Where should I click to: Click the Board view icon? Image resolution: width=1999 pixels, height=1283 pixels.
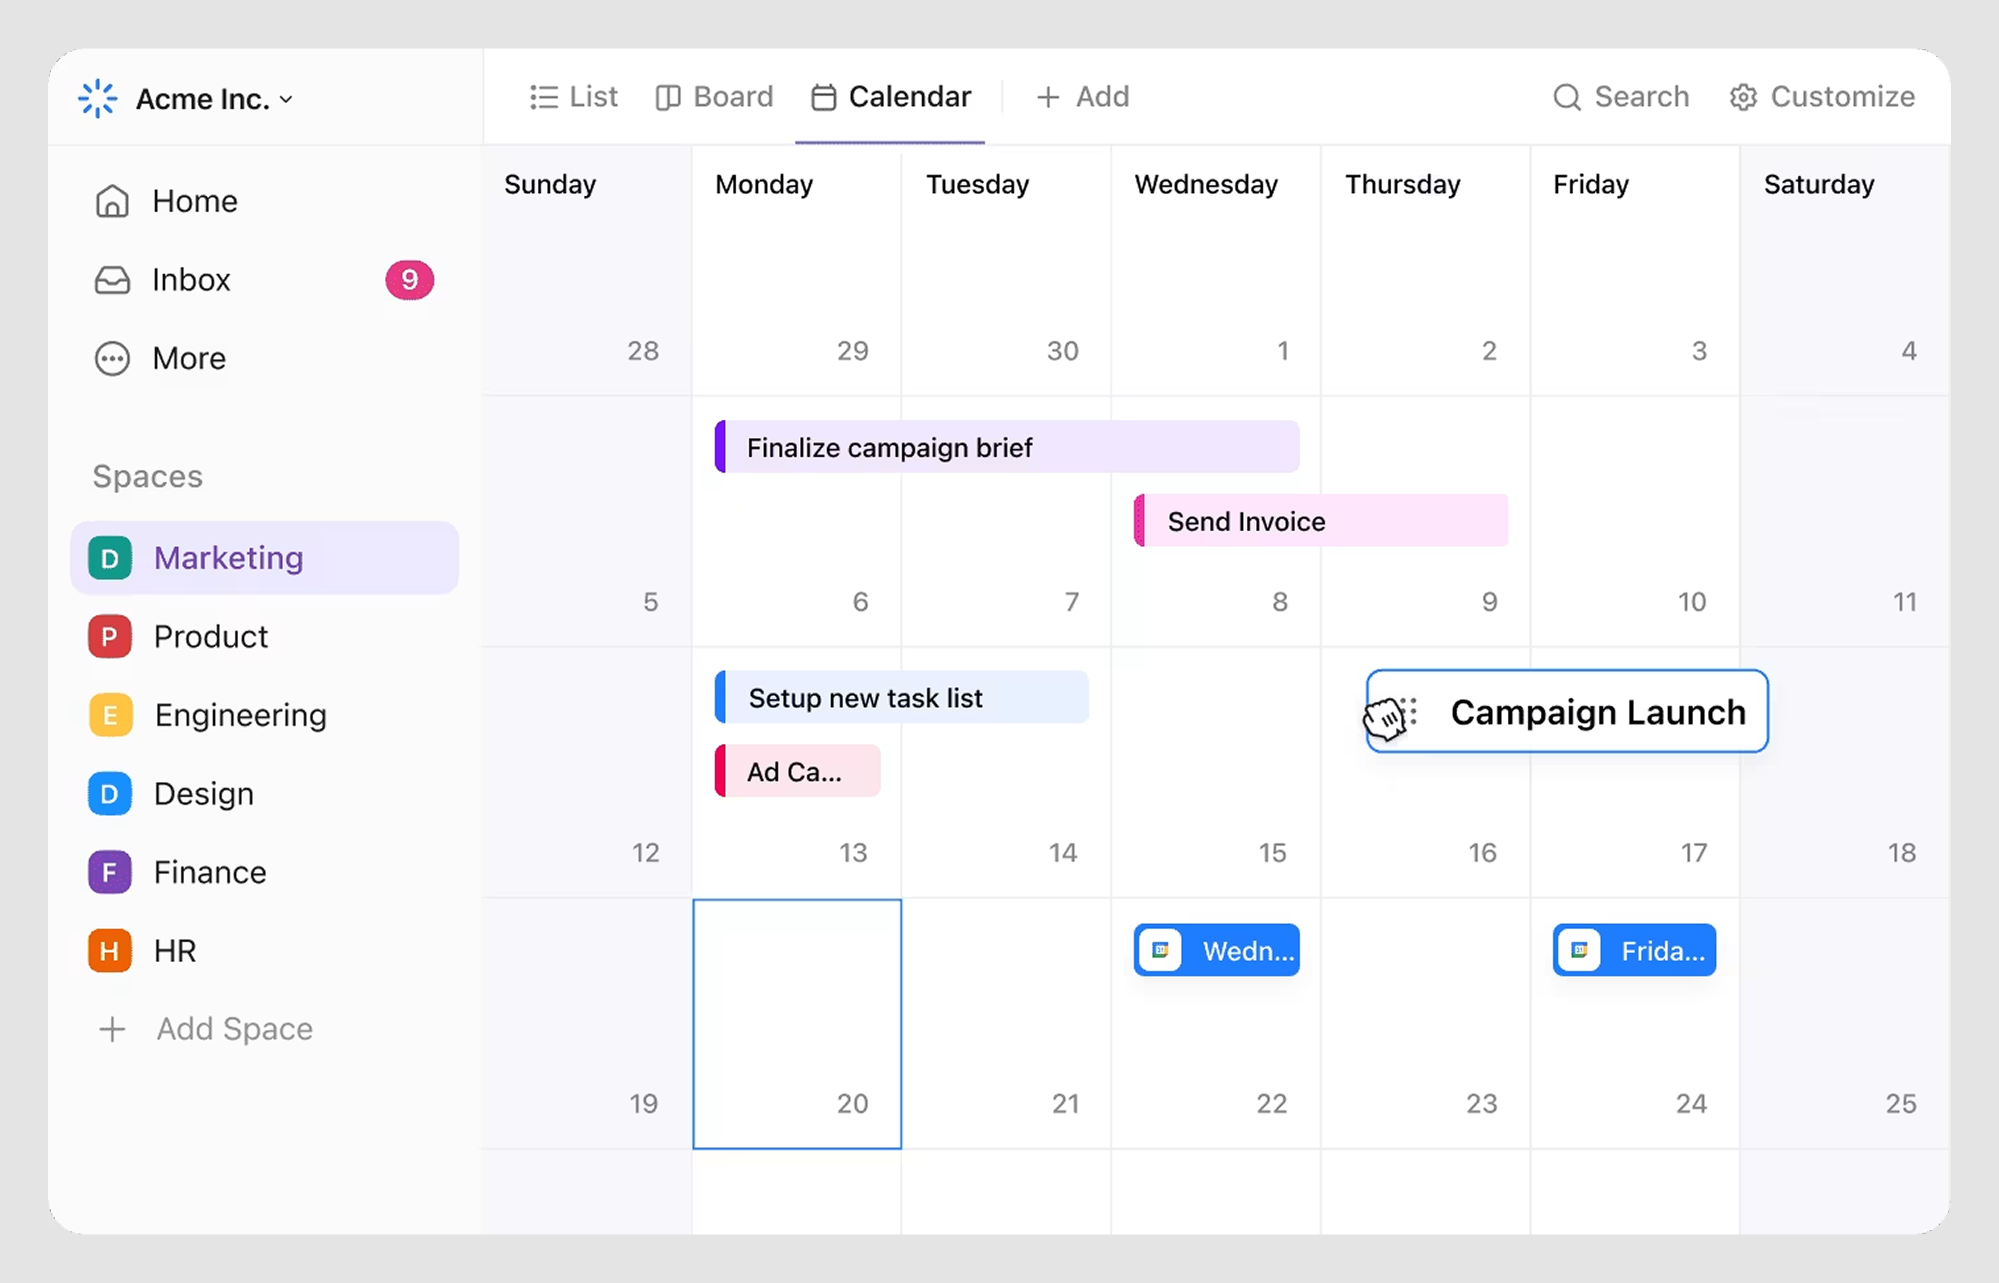point(668,97)
